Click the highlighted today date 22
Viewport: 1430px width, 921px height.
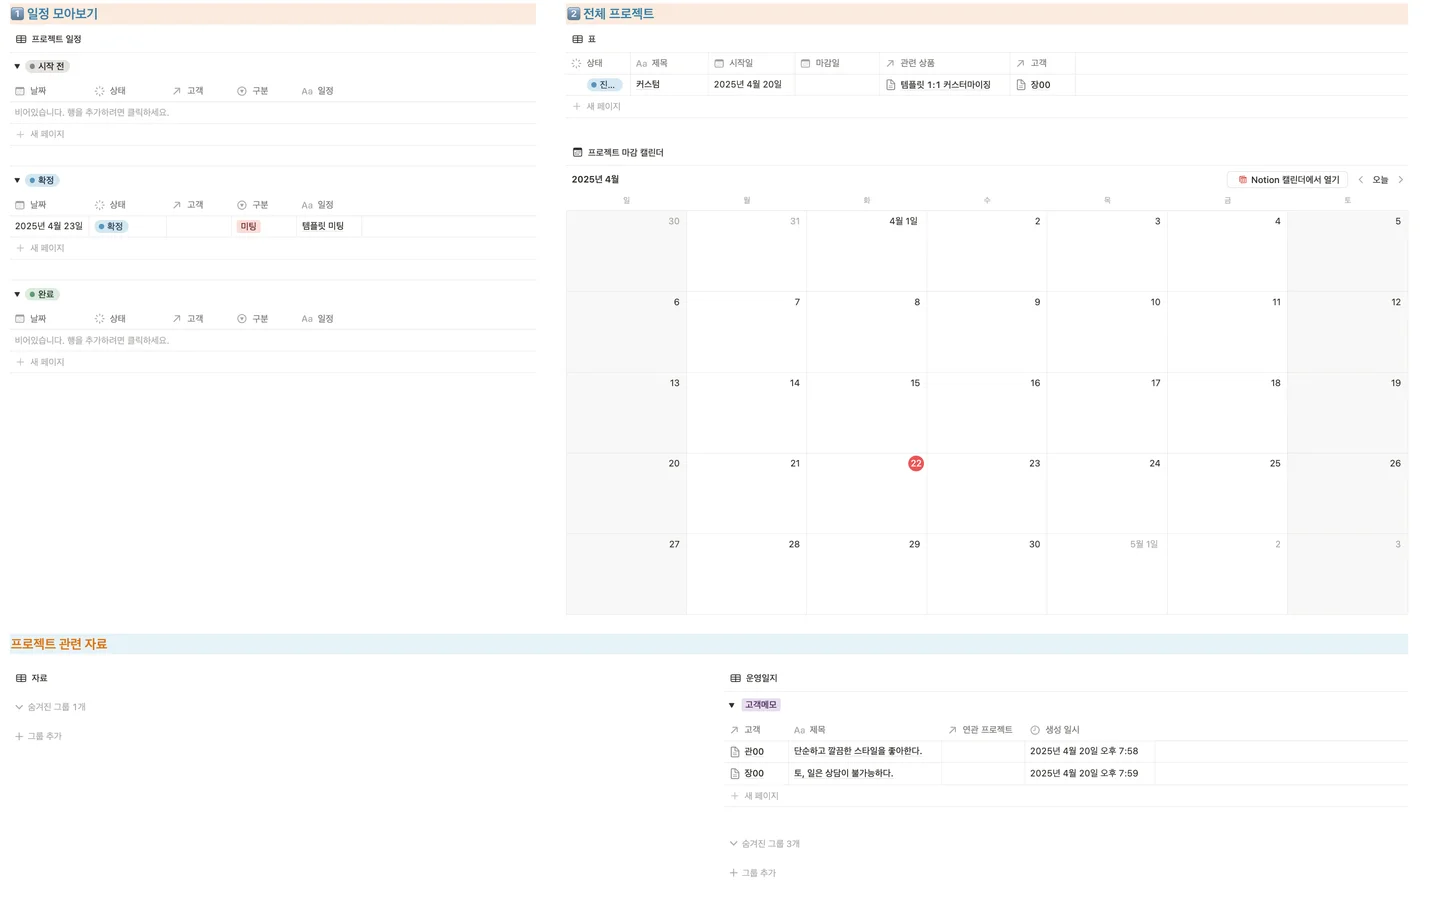915,463
